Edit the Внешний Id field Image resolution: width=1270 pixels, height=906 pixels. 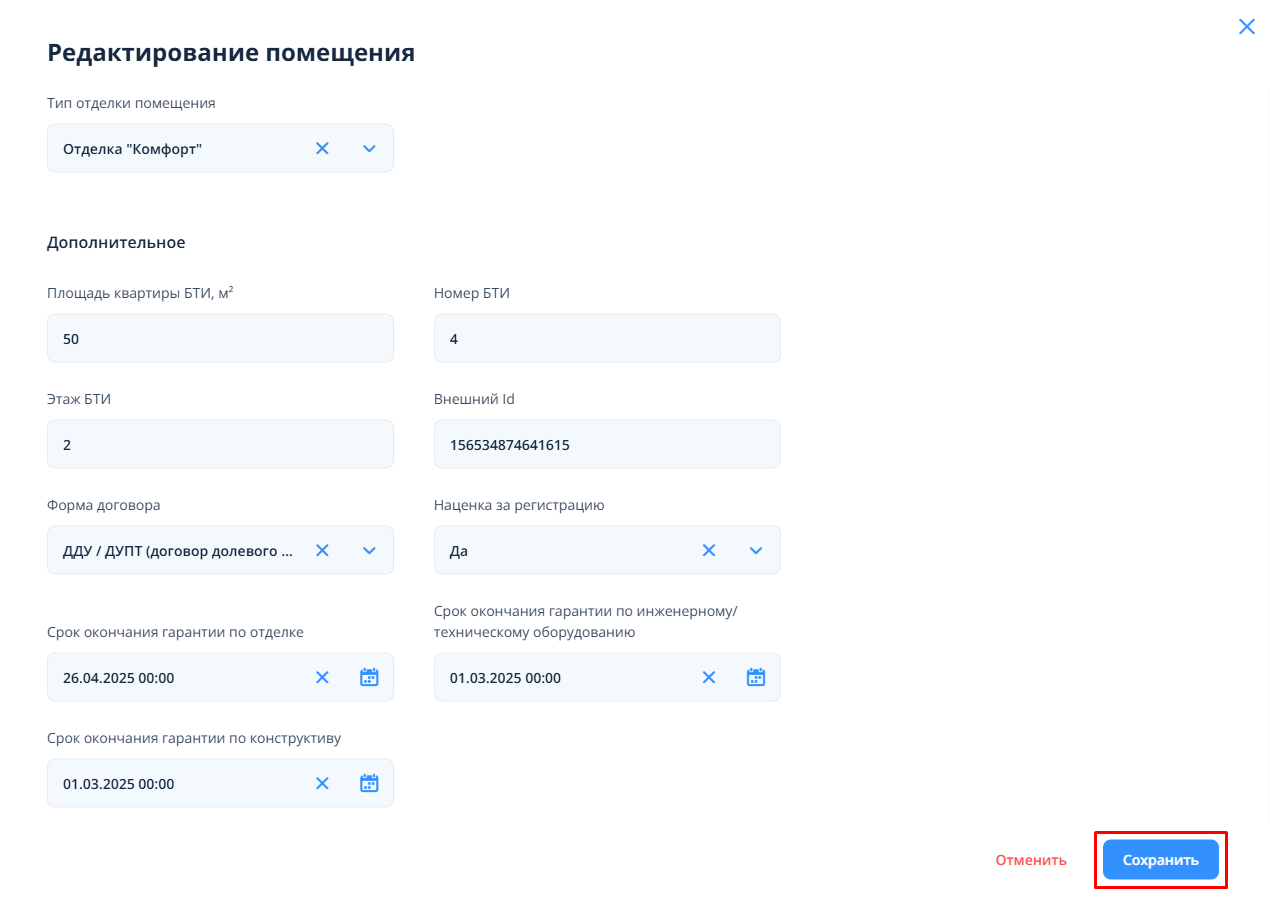[x=607, y=445]
